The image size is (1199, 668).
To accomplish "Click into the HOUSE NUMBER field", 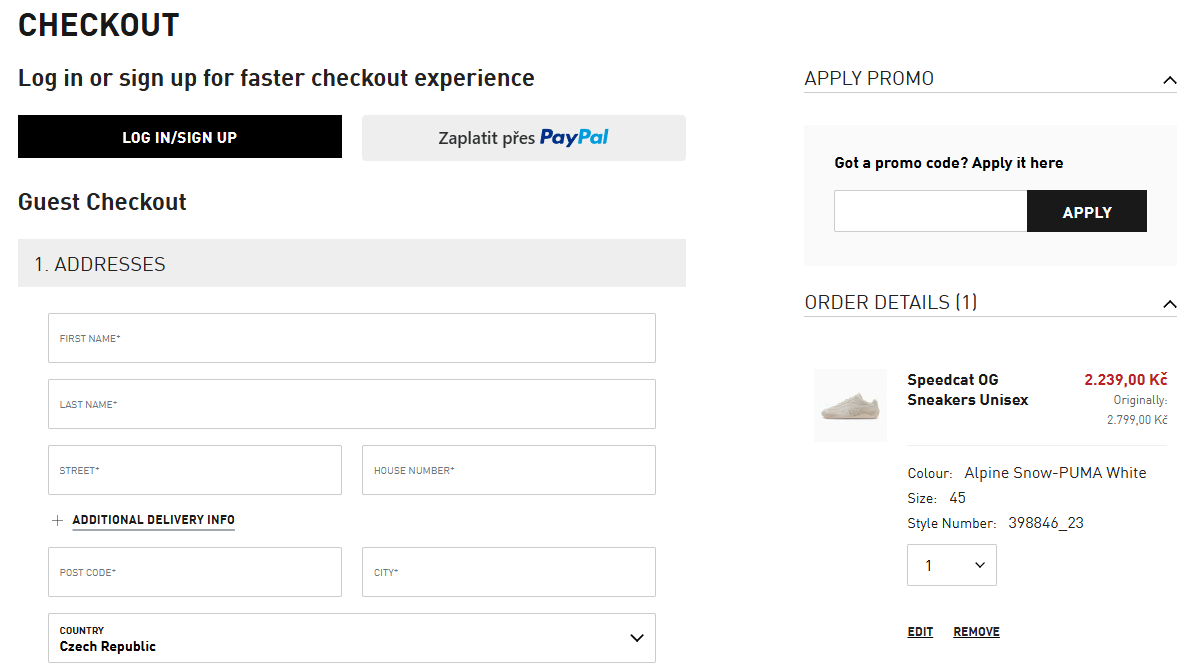I will pyautogui.click(x=508, y=470).
